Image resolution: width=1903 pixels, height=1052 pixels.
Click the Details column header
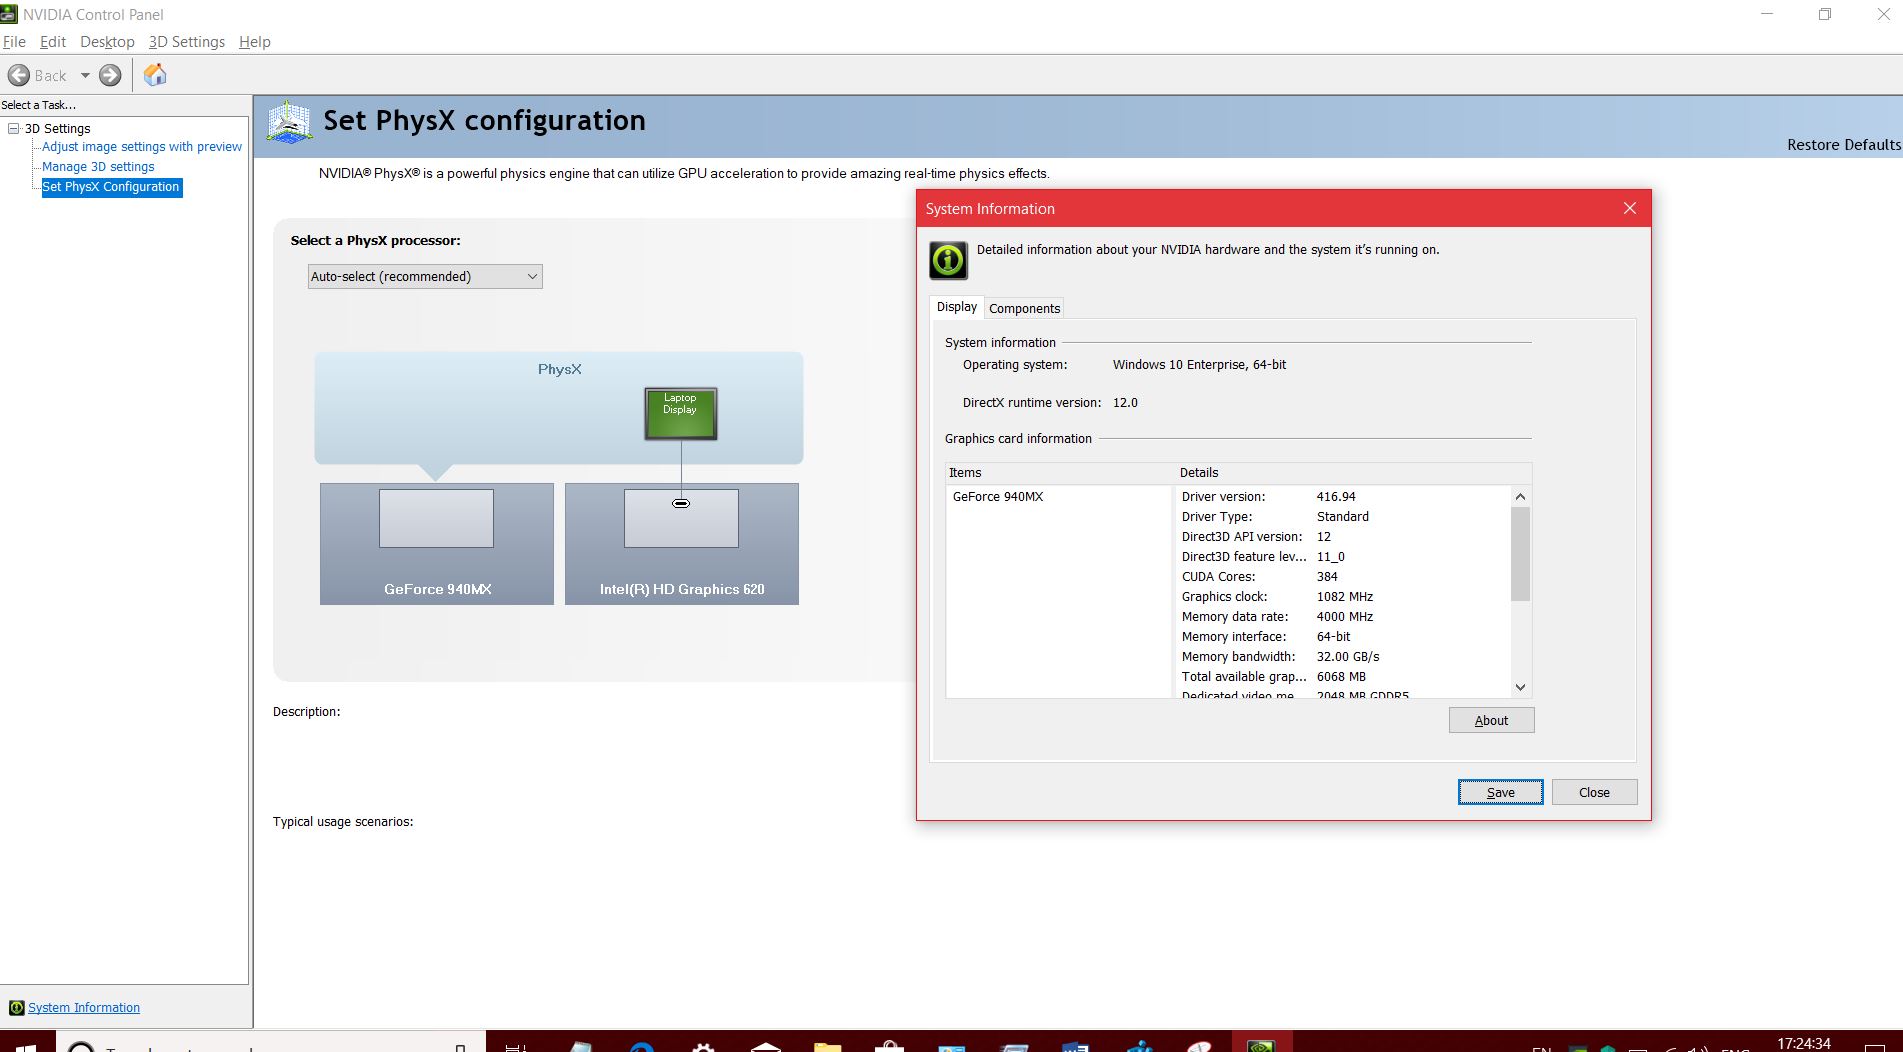[1353, 473]
